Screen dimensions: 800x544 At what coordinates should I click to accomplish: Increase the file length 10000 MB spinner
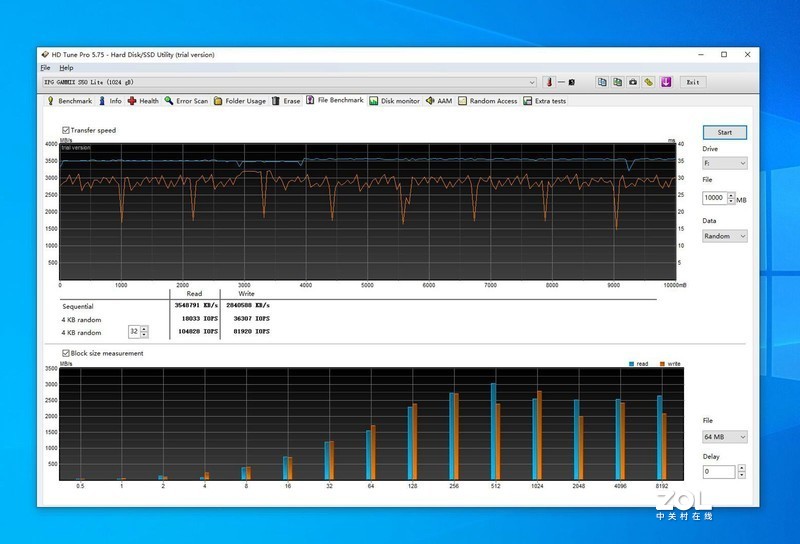point(731,195)
